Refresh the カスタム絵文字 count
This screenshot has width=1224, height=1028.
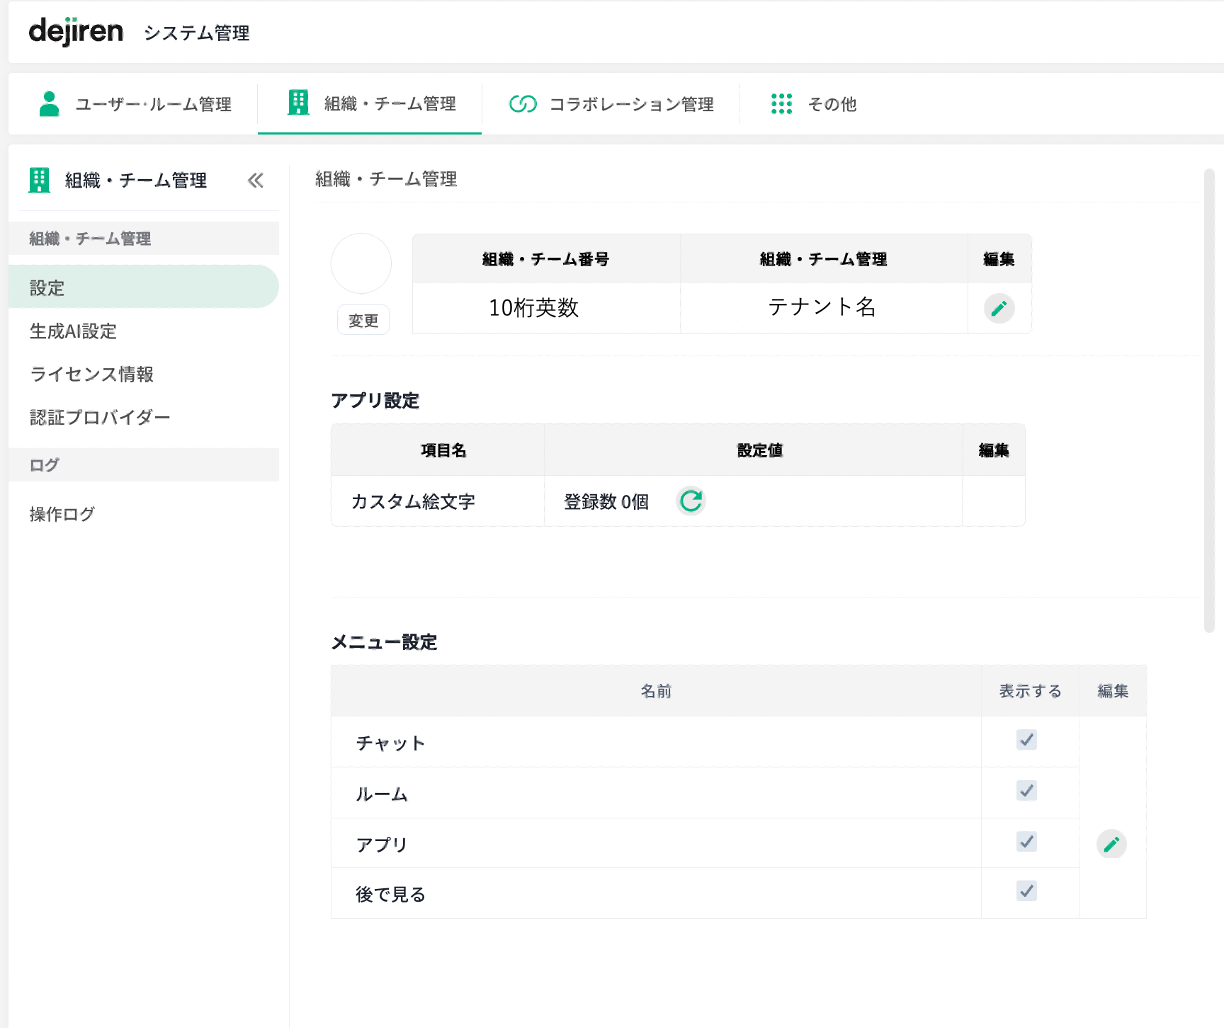[690, 501]
